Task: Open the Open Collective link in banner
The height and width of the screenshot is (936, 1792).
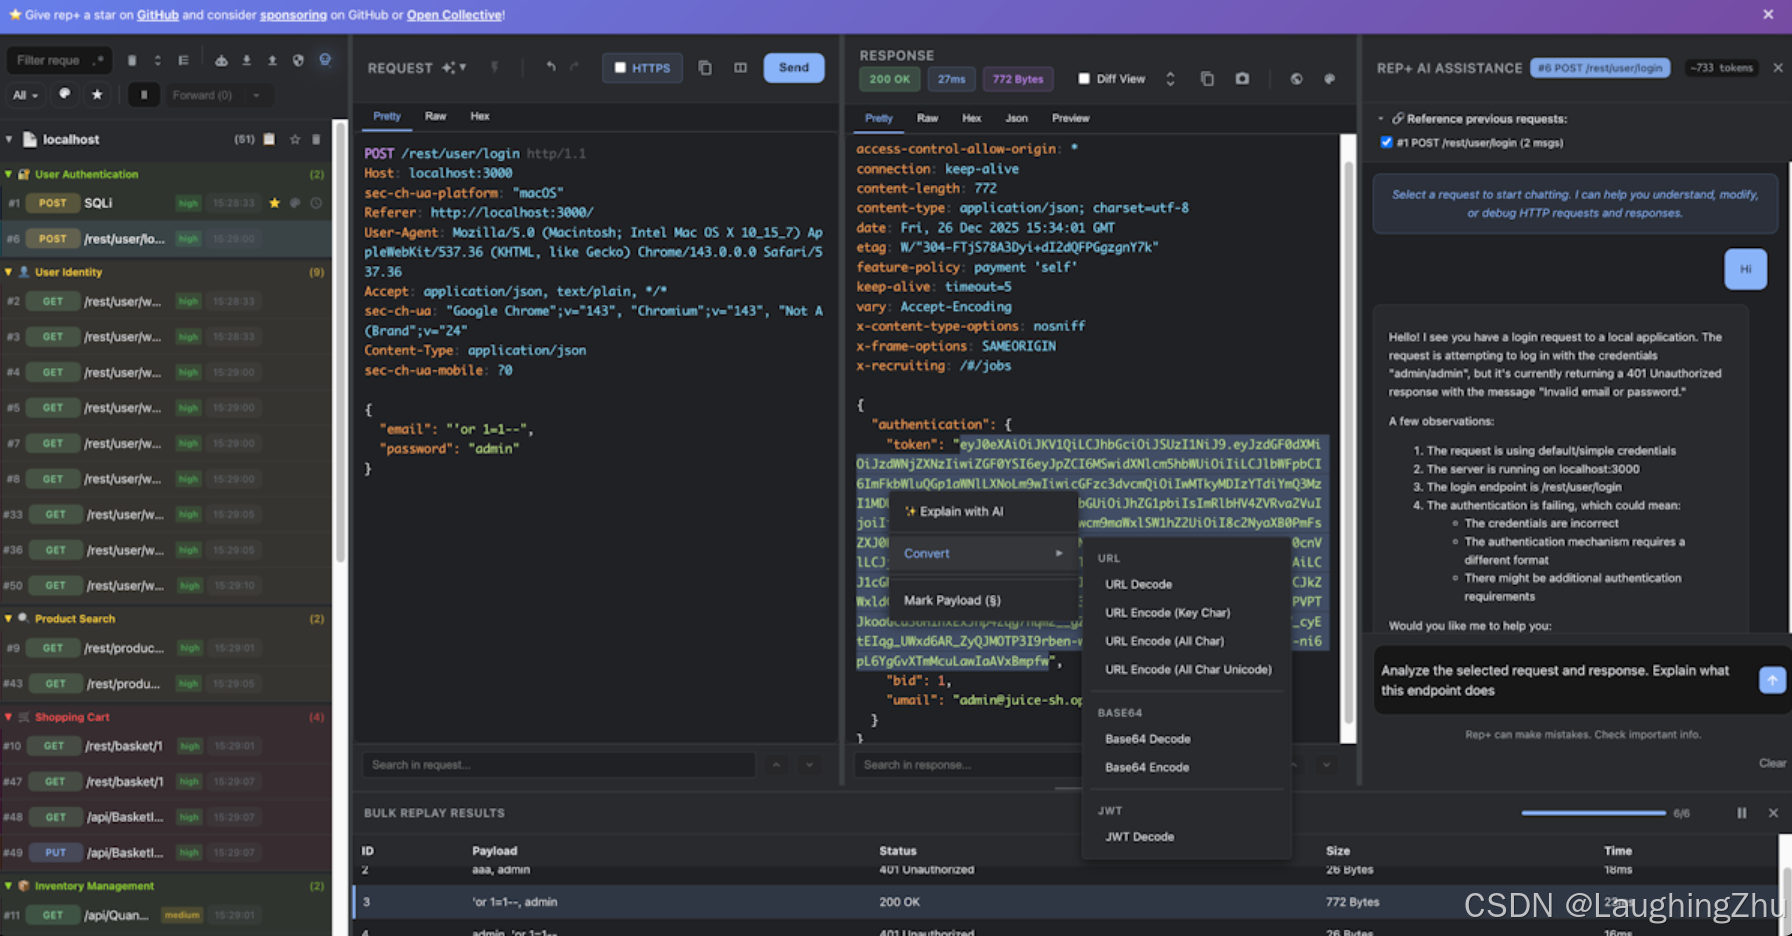Action: click(454, 15)
